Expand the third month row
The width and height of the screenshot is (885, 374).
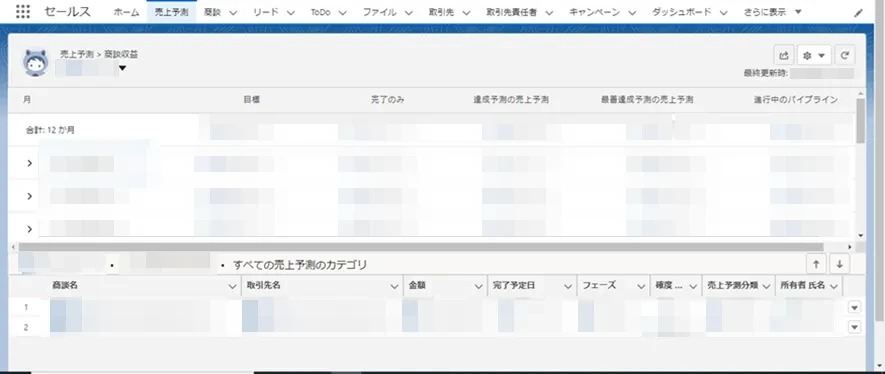[29, 229]
